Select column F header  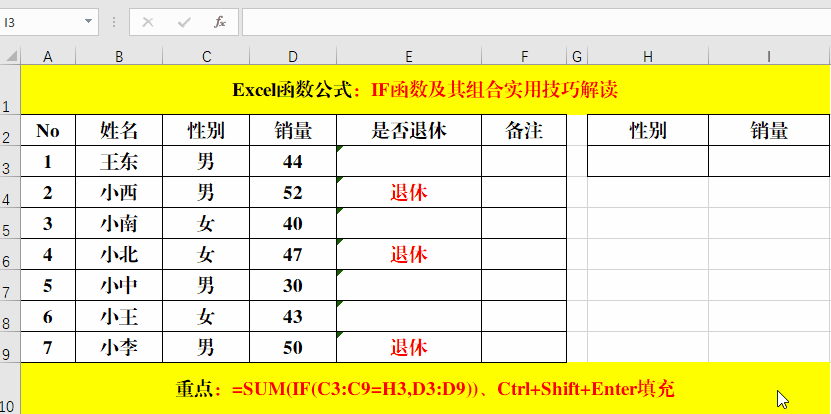point(524,56)
